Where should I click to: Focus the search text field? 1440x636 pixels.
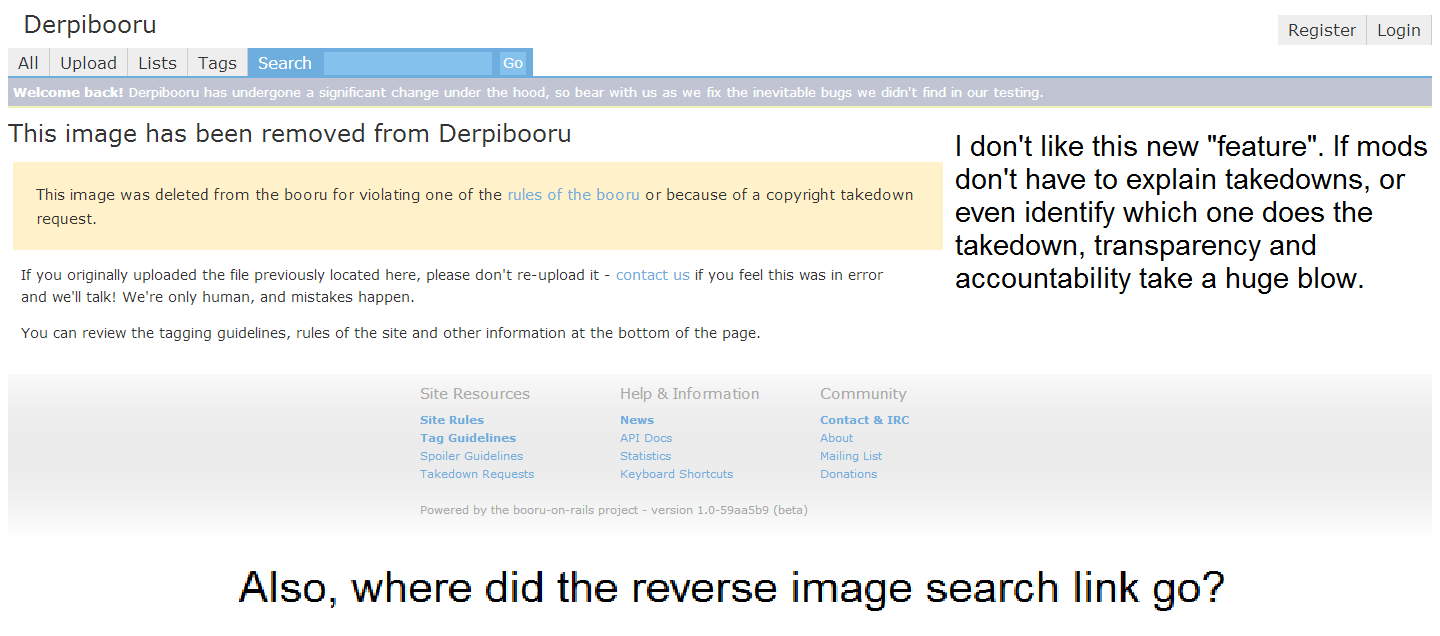point(408,63)
